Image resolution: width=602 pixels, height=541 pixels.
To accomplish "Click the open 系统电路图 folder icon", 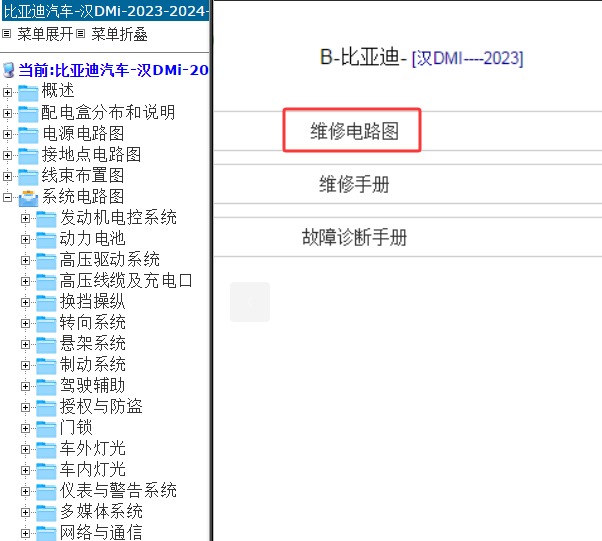I will point(28,198).
